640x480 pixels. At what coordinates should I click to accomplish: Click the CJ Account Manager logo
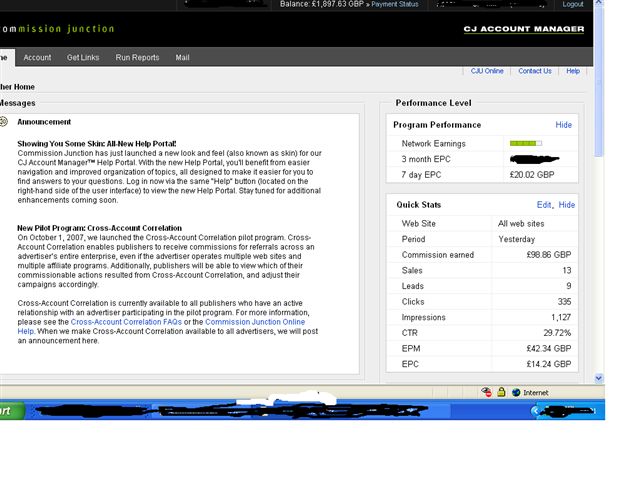point(524,29)
